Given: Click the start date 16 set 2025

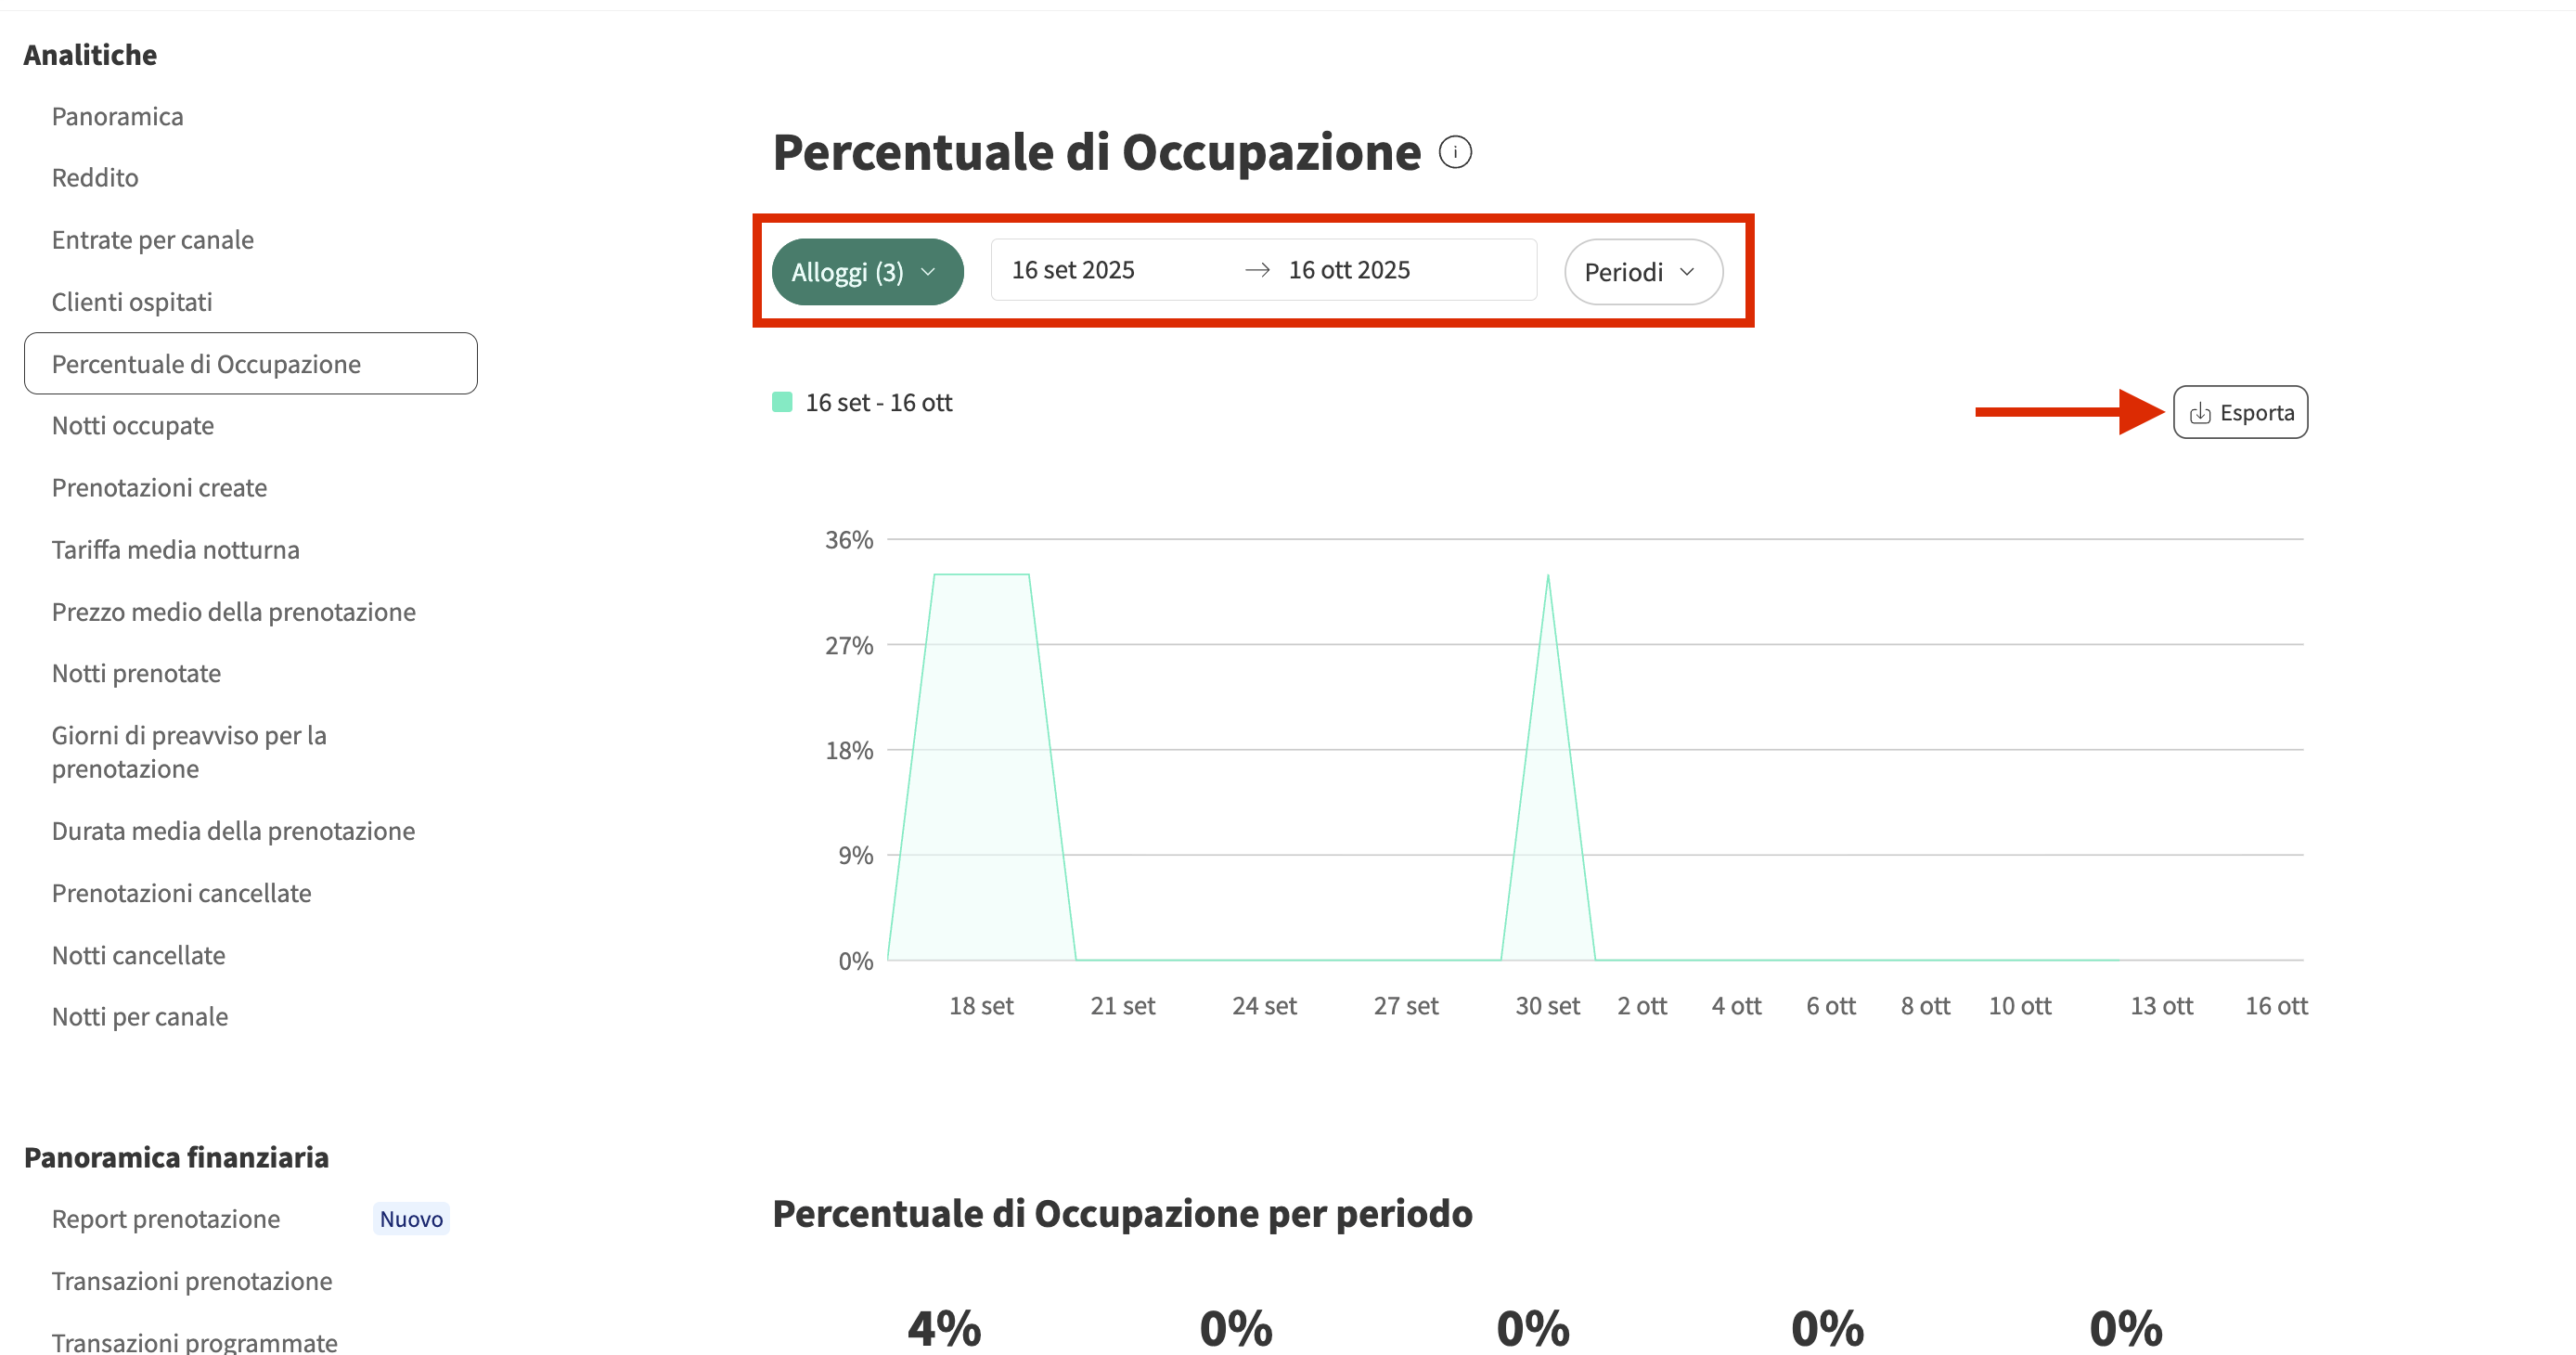Looking at the screenshot, I should tap(1073, 270).
